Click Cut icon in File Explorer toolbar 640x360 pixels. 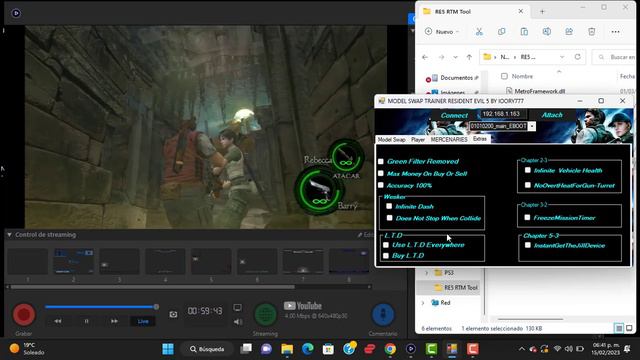pos(479,31)
